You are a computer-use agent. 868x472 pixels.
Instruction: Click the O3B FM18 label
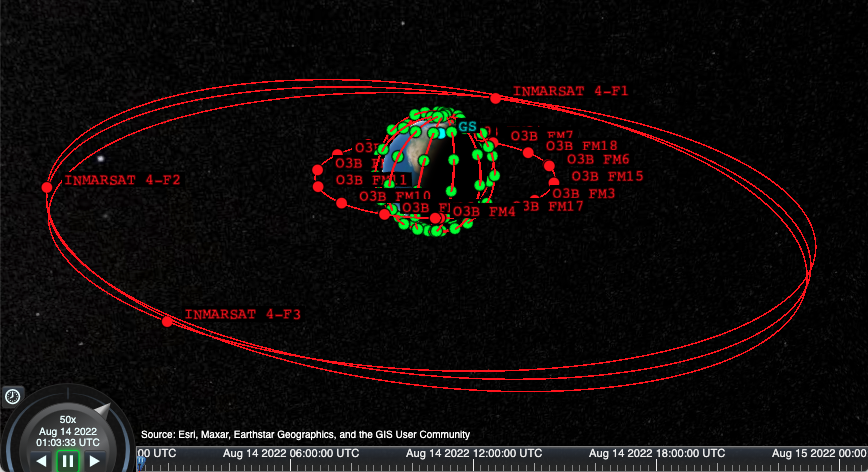(581, 146)
